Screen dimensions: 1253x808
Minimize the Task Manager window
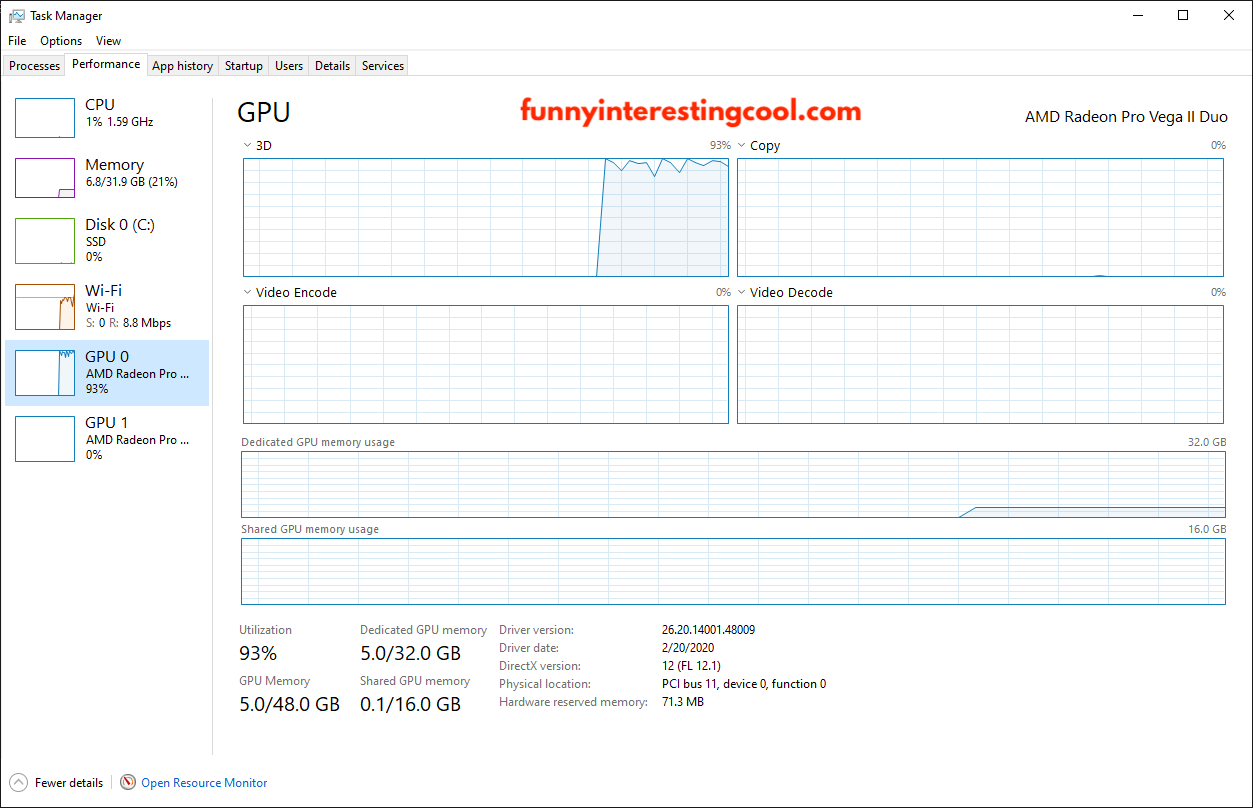point(1138,16)
